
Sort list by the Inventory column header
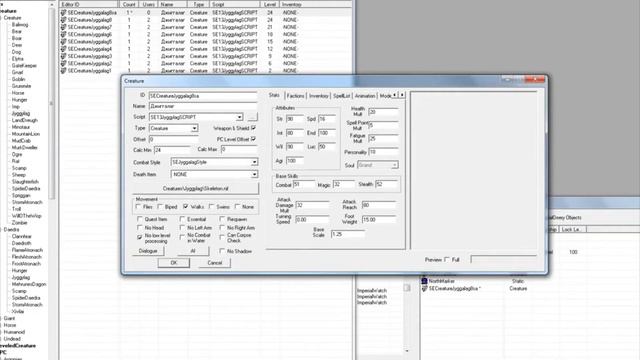pos(316,4)
